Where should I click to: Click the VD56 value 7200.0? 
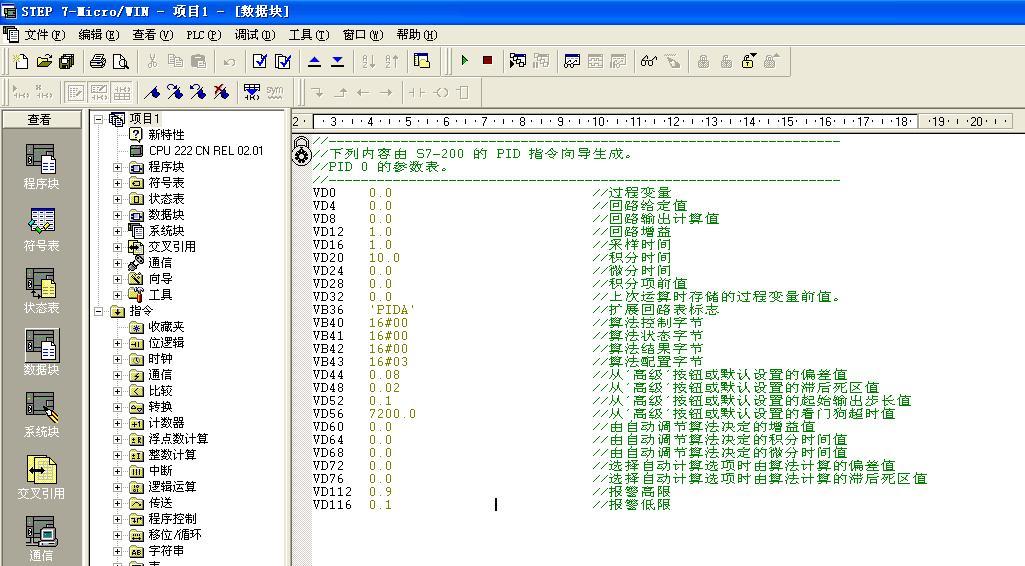pos(392,414)
